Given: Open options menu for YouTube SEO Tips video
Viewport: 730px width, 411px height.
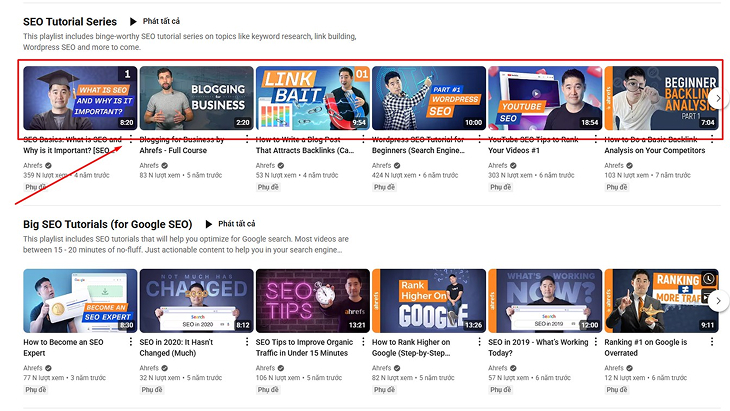Looking at the screenshot, I should (x=595, y=139).
